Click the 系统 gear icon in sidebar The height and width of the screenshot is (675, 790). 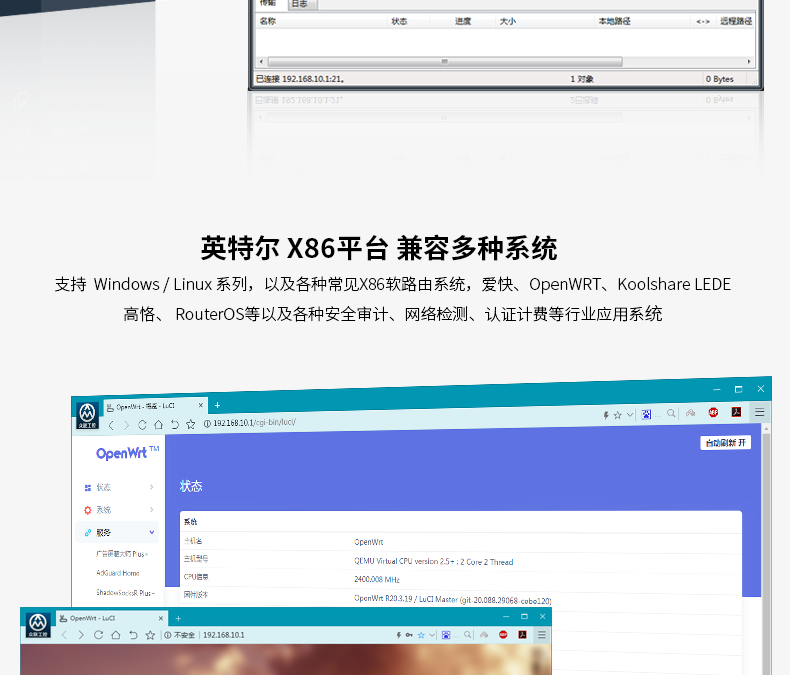88,510
